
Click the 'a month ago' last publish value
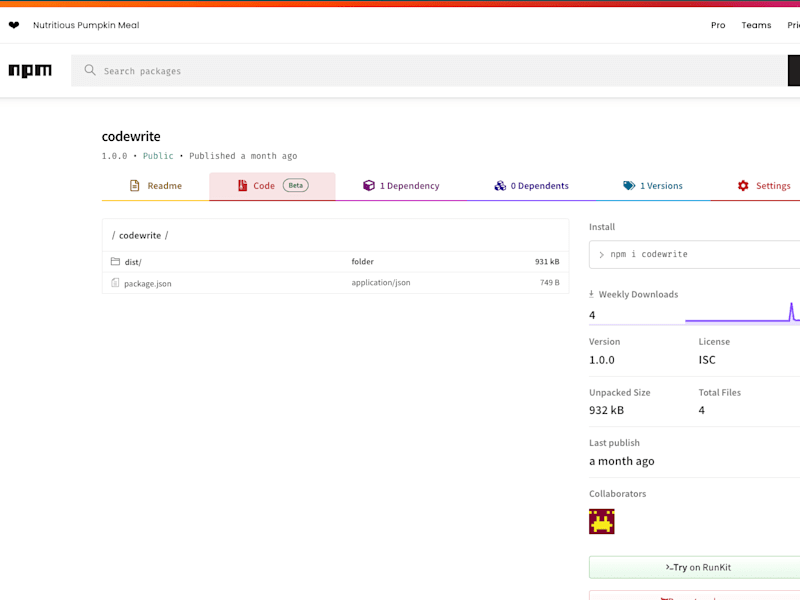622,461
